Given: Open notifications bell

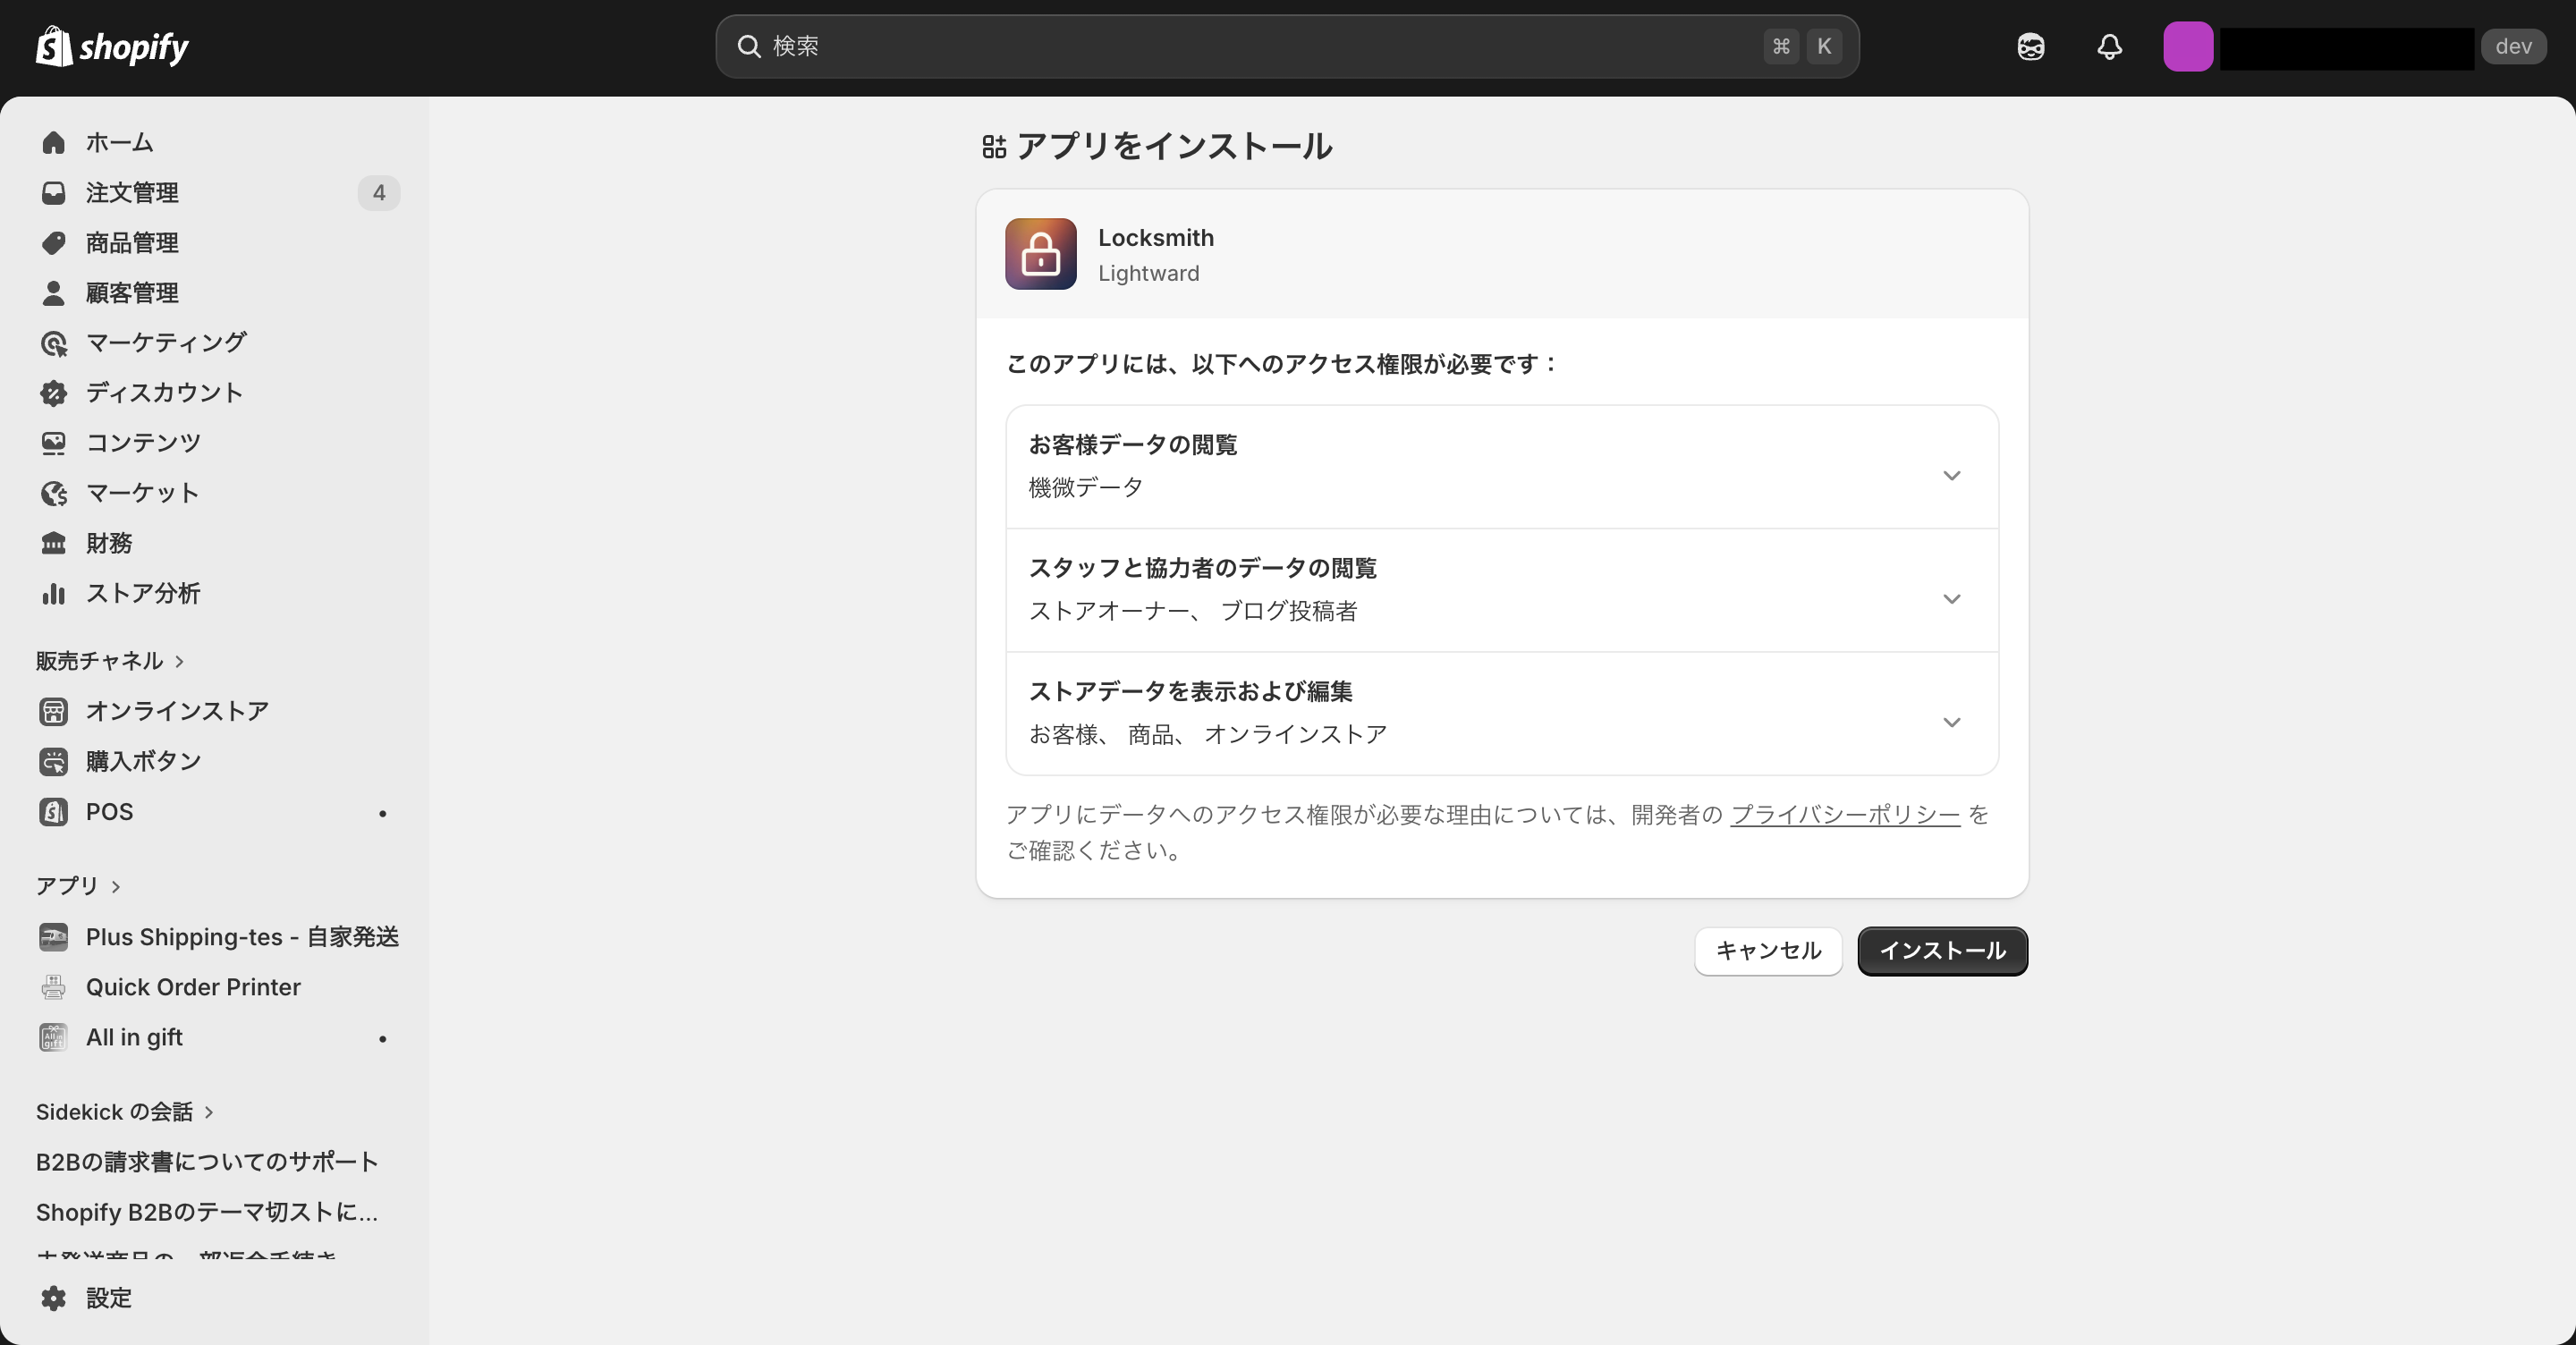Looking at the screenshot, I should (2109, 47).
